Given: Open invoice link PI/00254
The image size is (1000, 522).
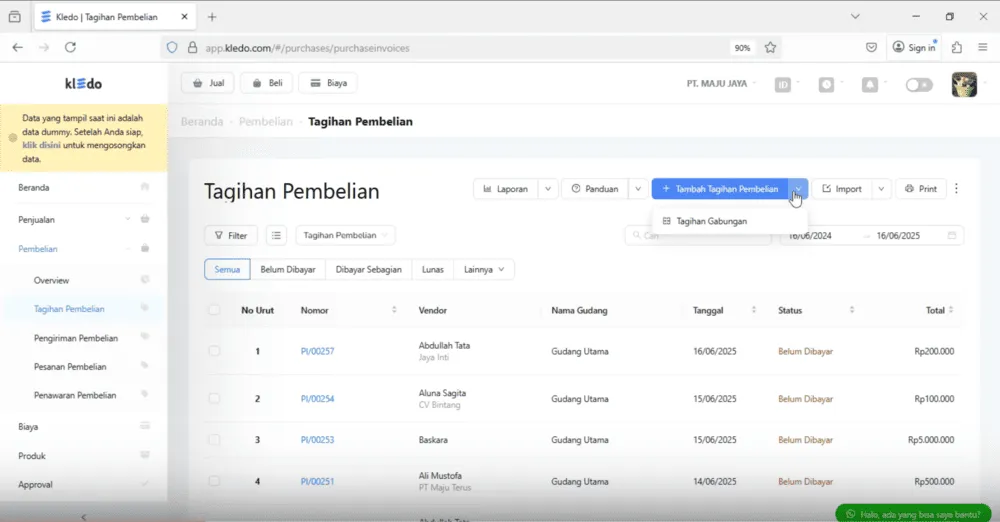Looking at the screenshot, I should (x=318, y=399).
